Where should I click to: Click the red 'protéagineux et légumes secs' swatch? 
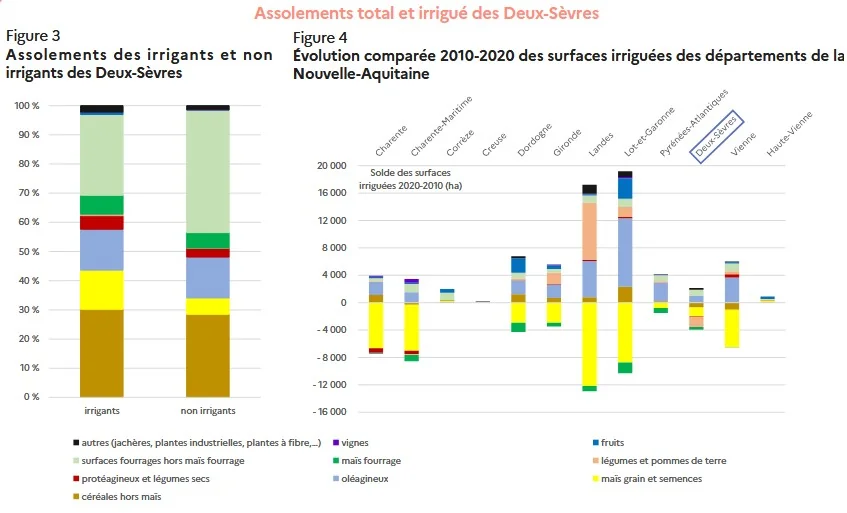(x=76, y=478)
